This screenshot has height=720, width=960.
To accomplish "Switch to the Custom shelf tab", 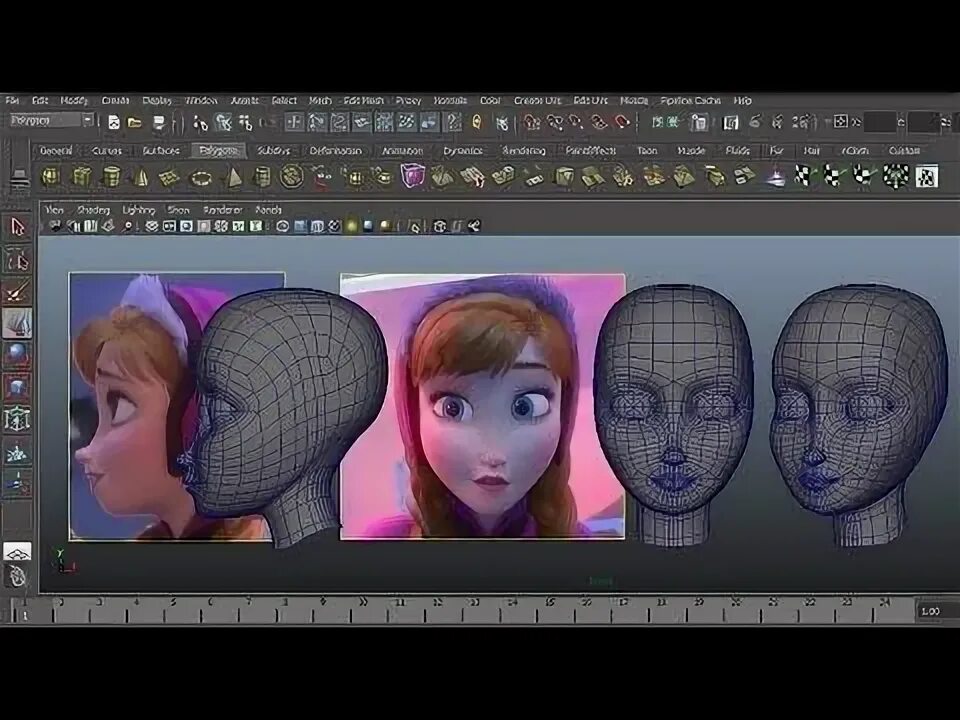I will pyautogui.click(x=904, y=151).
